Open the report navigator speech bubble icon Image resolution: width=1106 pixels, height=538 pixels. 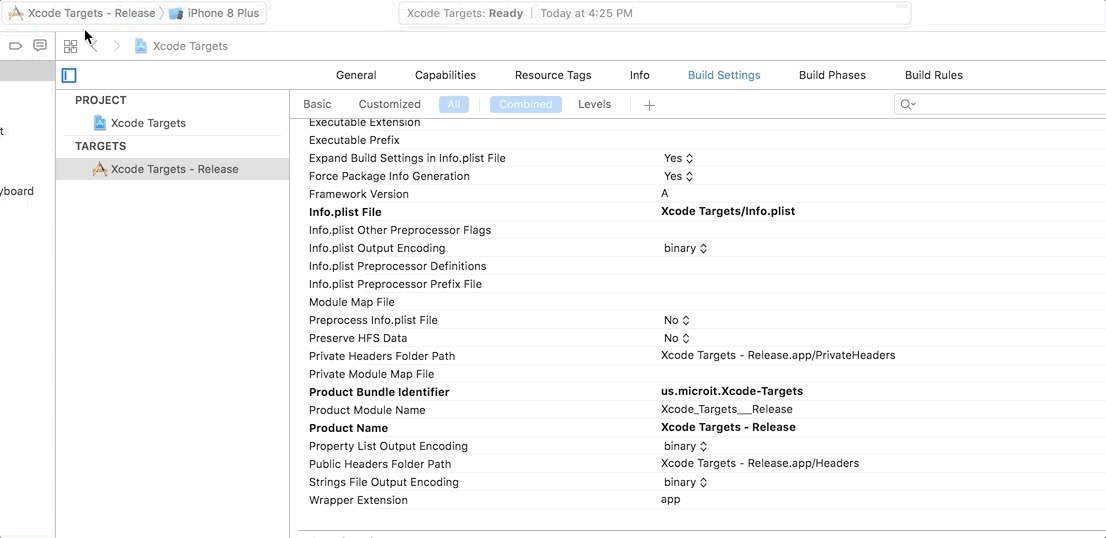click(40, 46)
